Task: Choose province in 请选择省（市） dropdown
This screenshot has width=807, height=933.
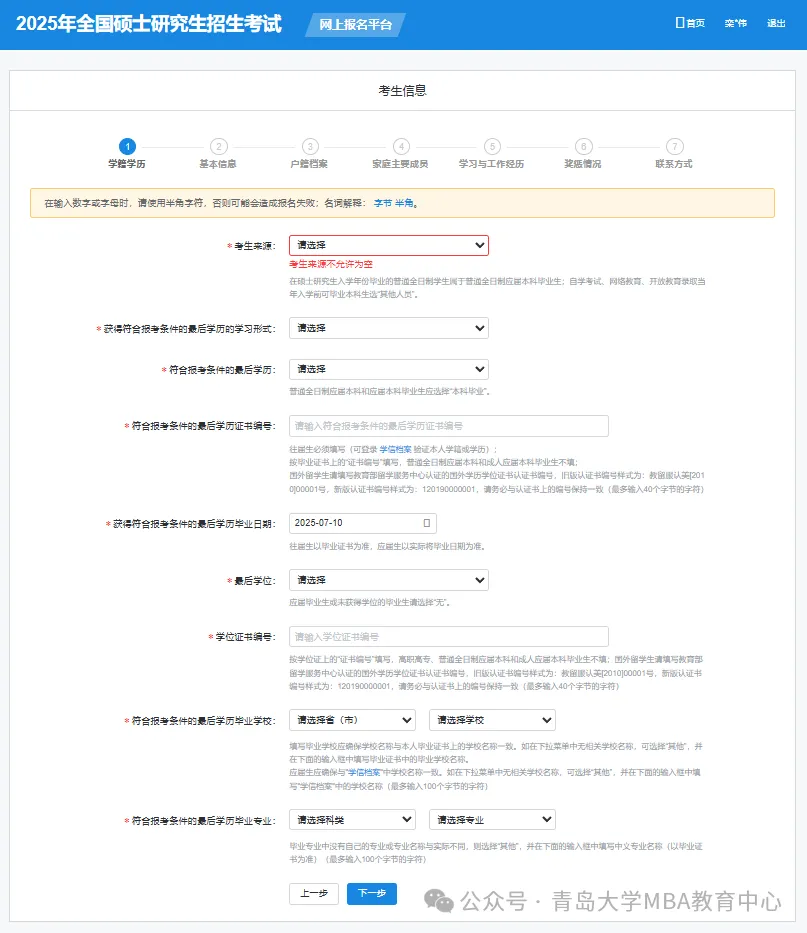Action: [x=352, y=720]
